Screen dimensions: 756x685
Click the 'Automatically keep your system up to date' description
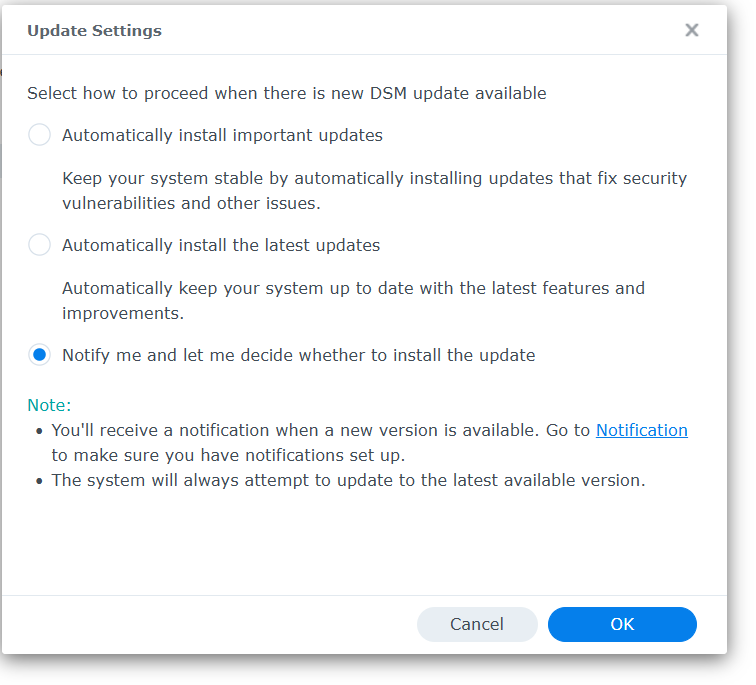[x=353, y=288]
